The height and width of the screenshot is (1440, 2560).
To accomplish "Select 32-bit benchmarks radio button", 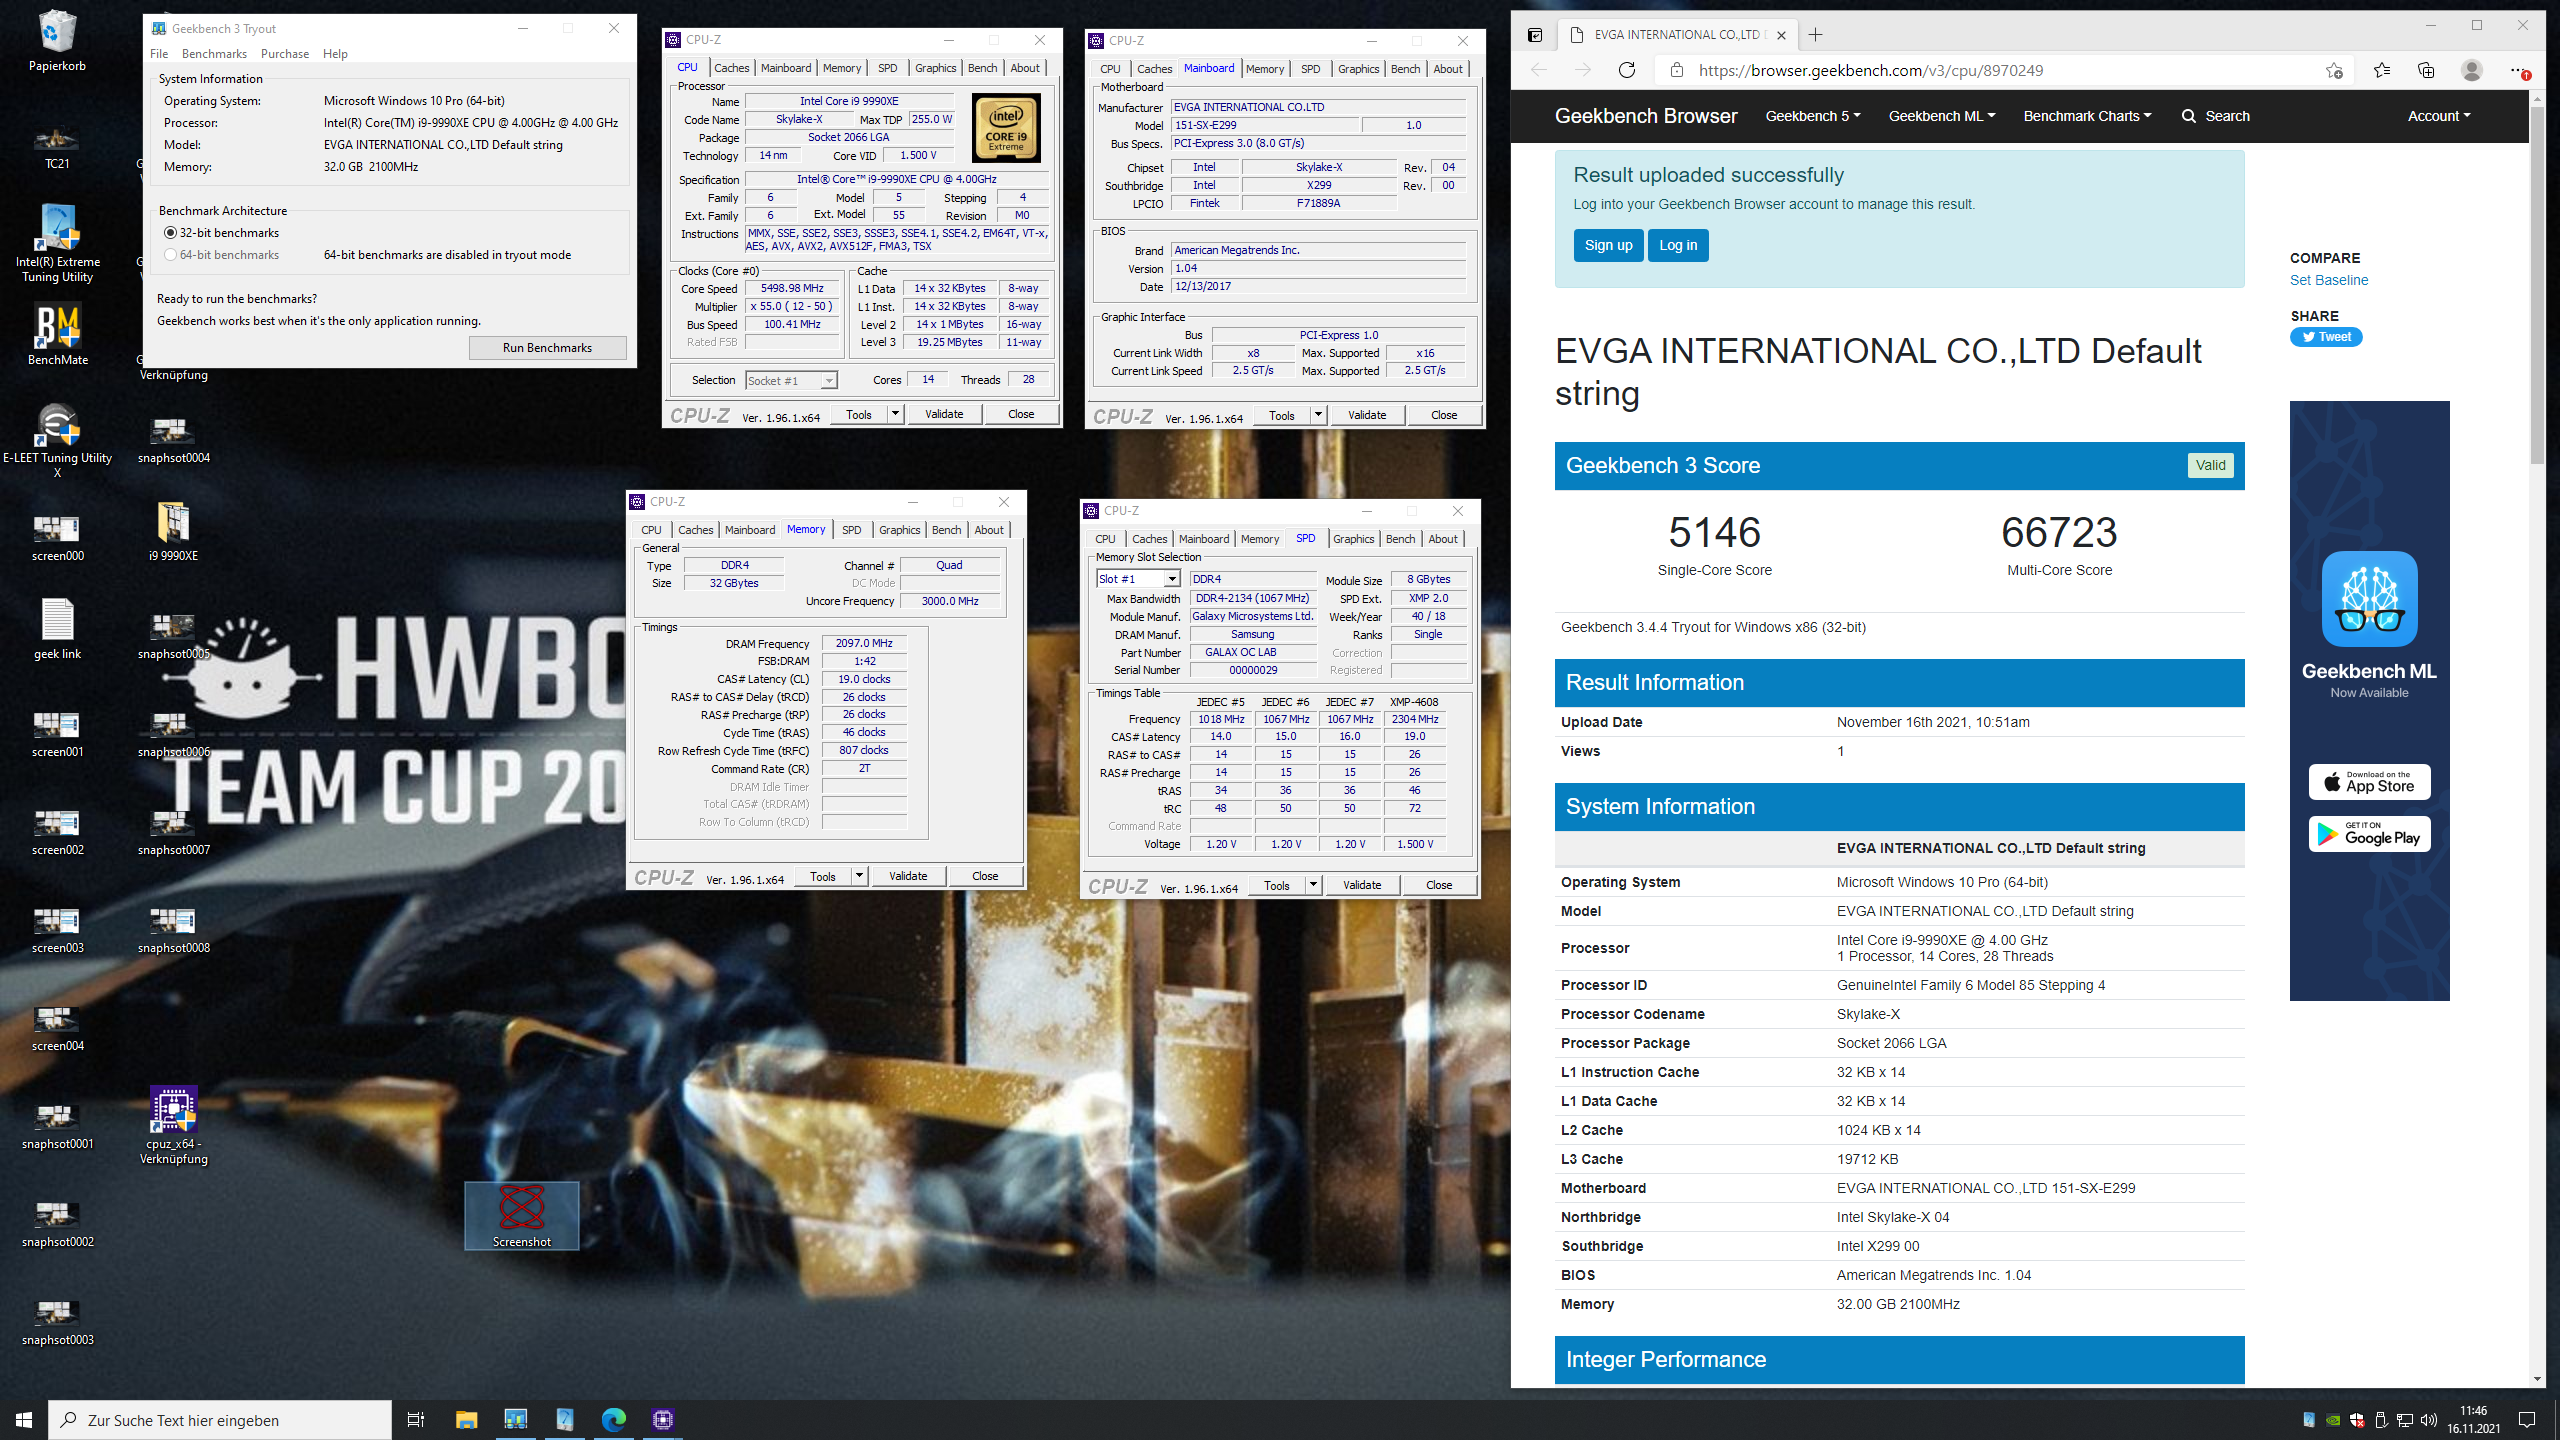I will (170, 233).
